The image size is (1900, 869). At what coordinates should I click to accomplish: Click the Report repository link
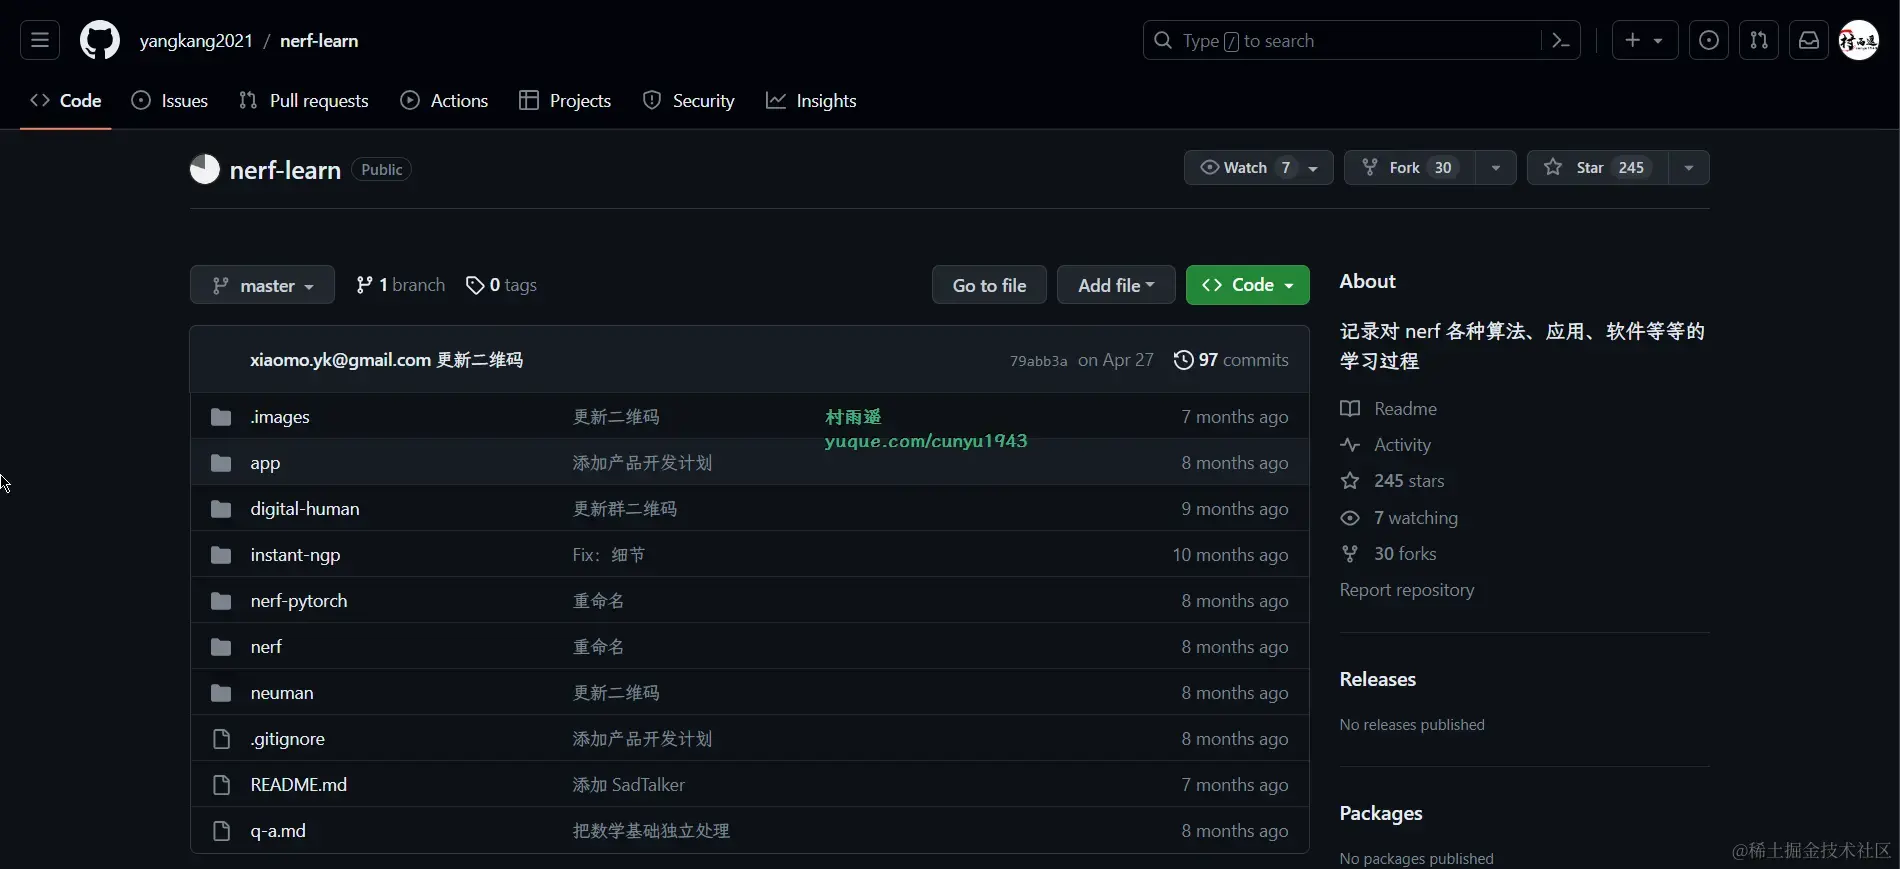point(1407,590)
